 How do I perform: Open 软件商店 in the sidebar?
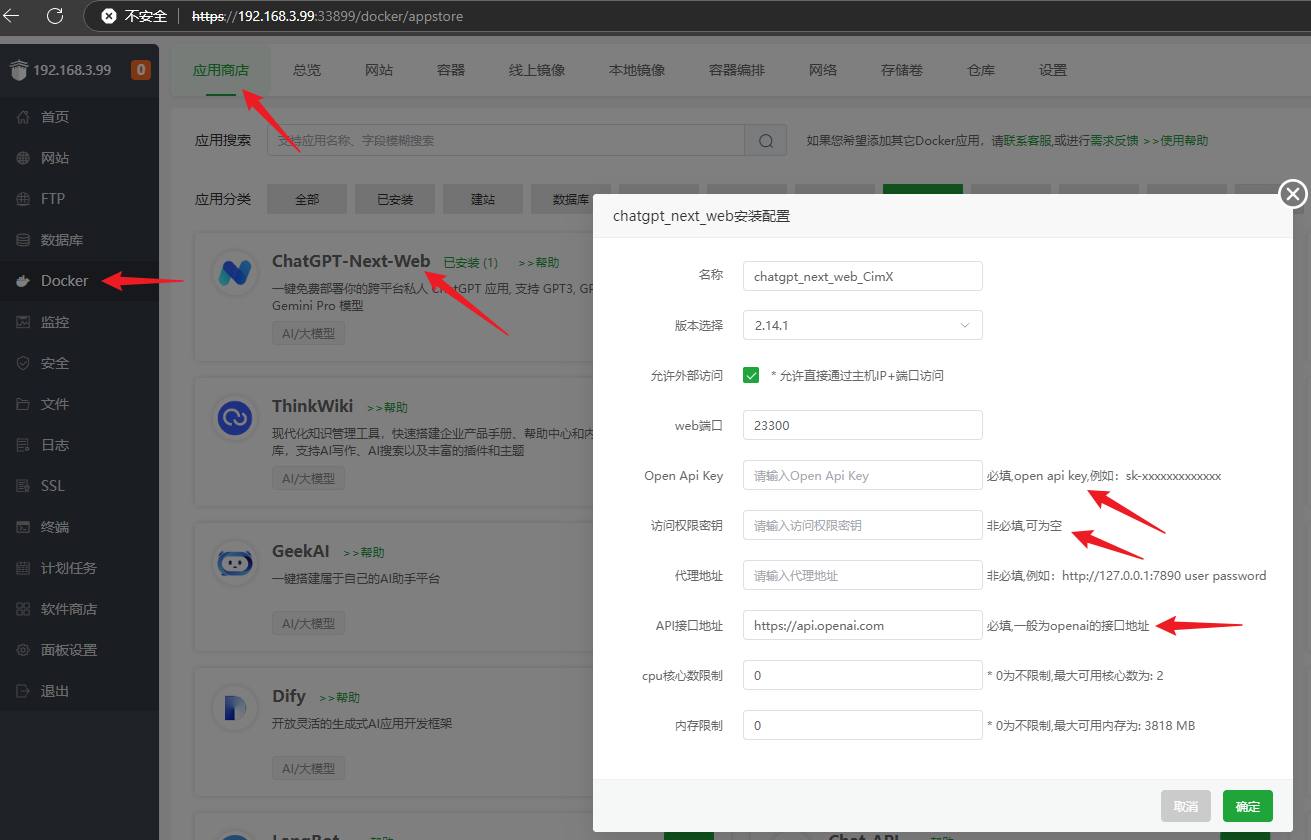[68, 609]
